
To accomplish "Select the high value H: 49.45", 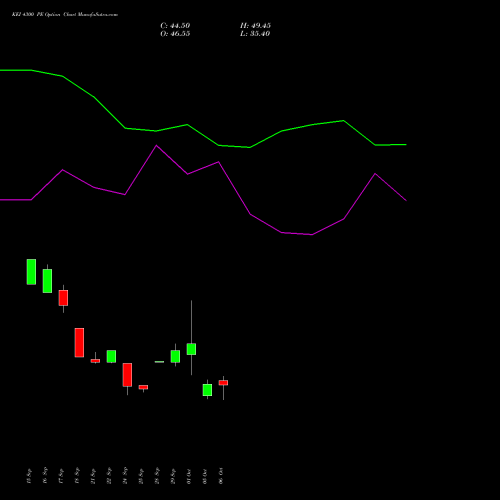I will (255, 26).
